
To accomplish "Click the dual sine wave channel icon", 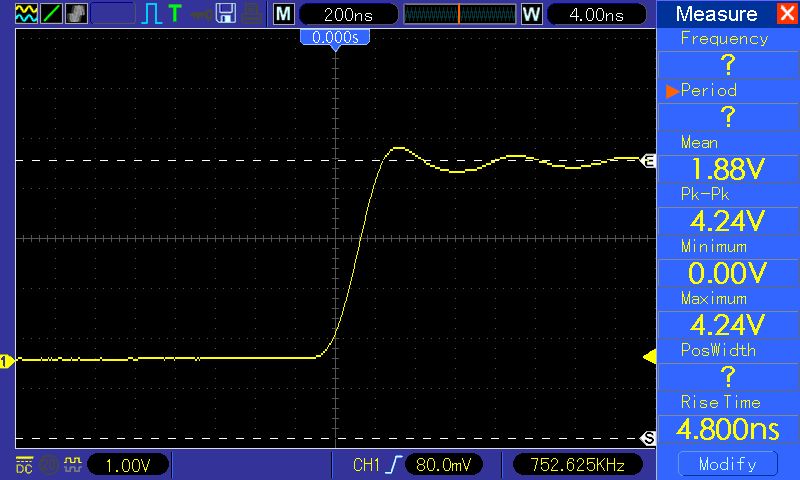I will tap(27, 13).
